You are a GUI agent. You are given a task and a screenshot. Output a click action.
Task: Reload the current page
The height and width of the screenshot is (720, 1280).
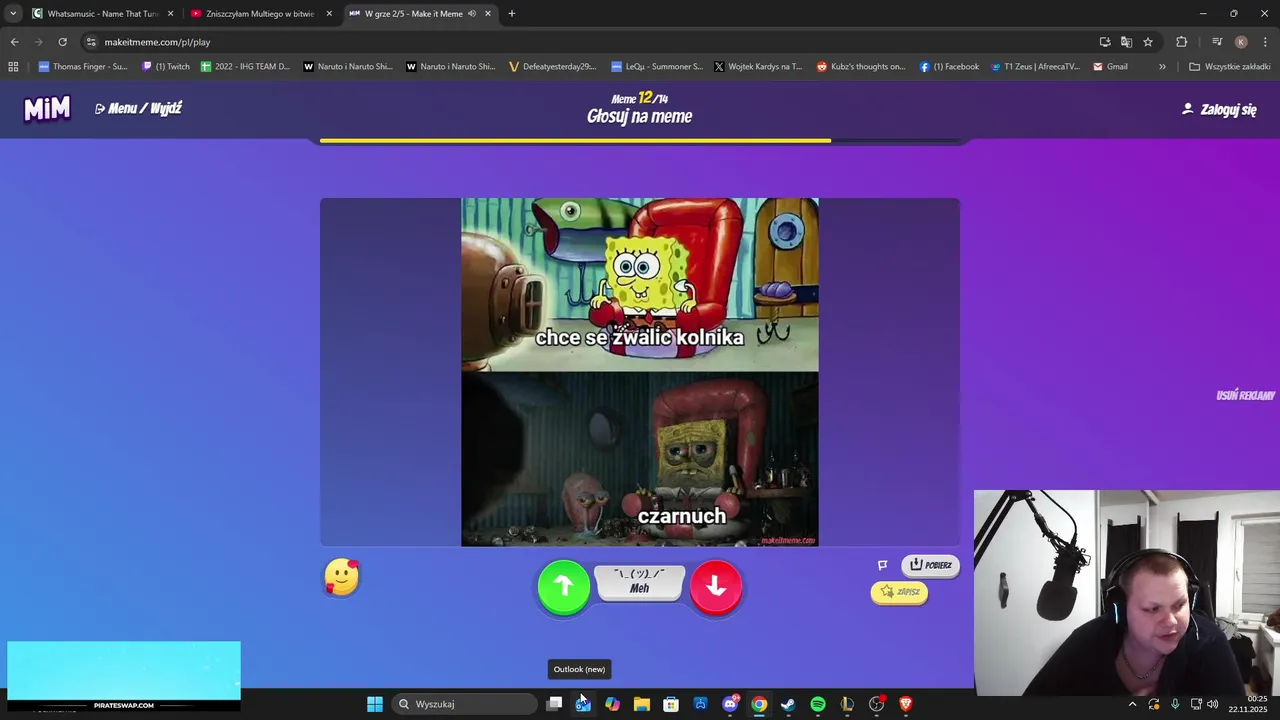coord(62,42)
